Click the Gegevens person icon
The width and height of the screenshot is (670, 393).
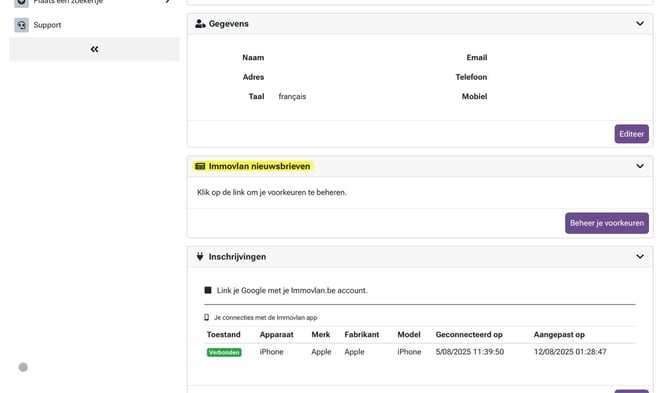click(200, 23)
